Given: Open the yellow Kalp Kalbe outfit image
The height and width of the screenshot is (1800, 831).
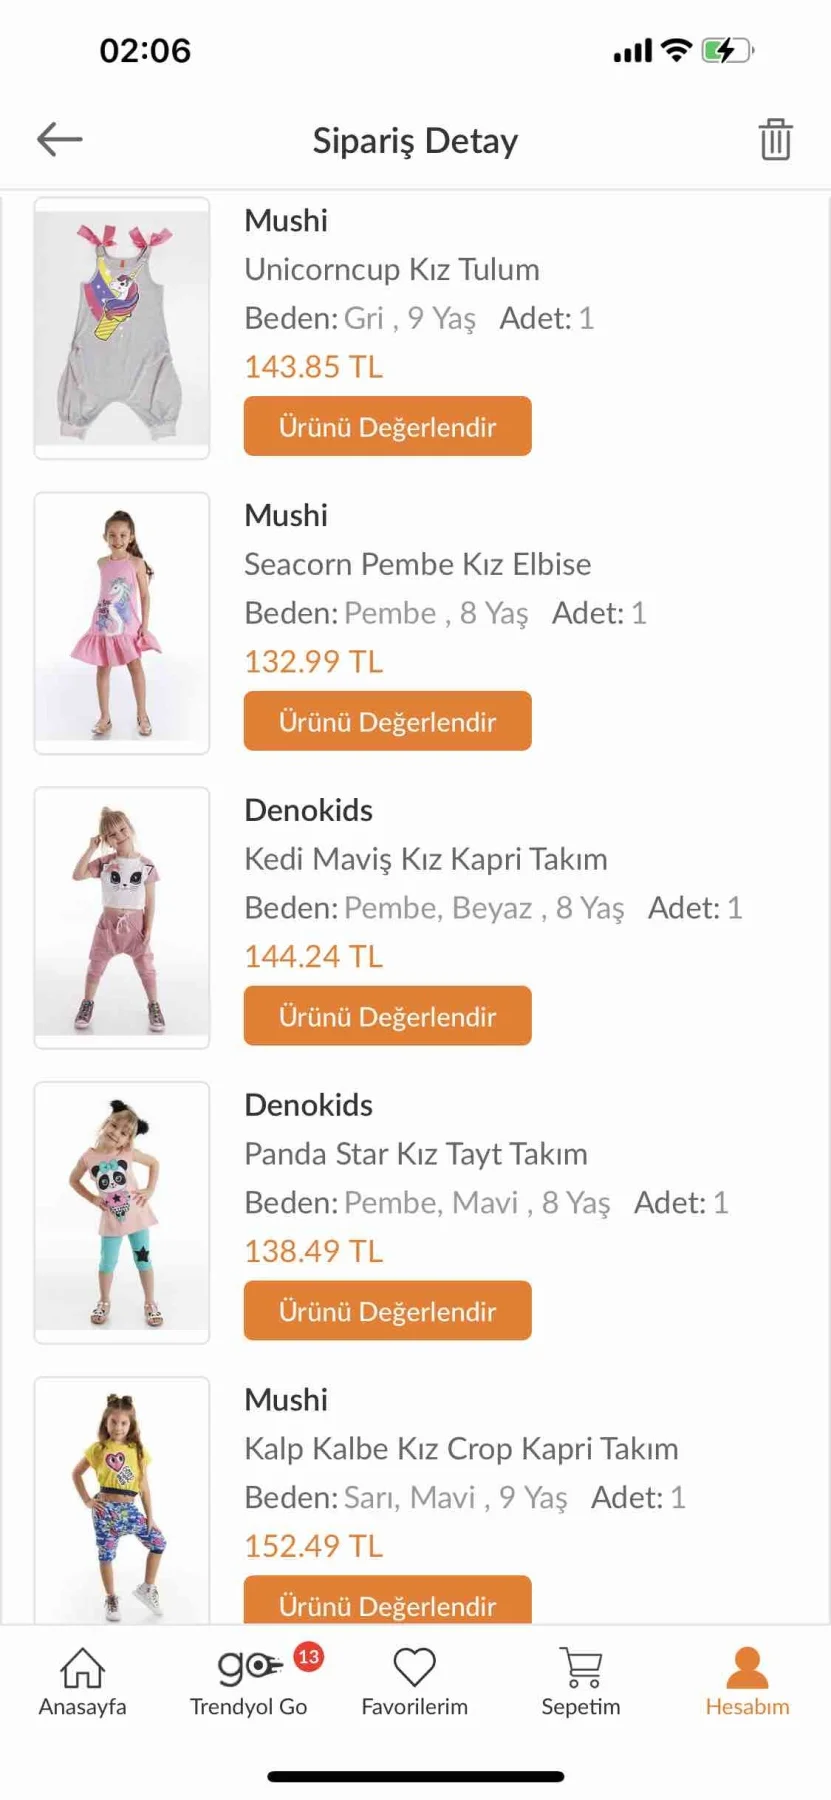Looking at the screenshot, I should [x=122, y=1500].
